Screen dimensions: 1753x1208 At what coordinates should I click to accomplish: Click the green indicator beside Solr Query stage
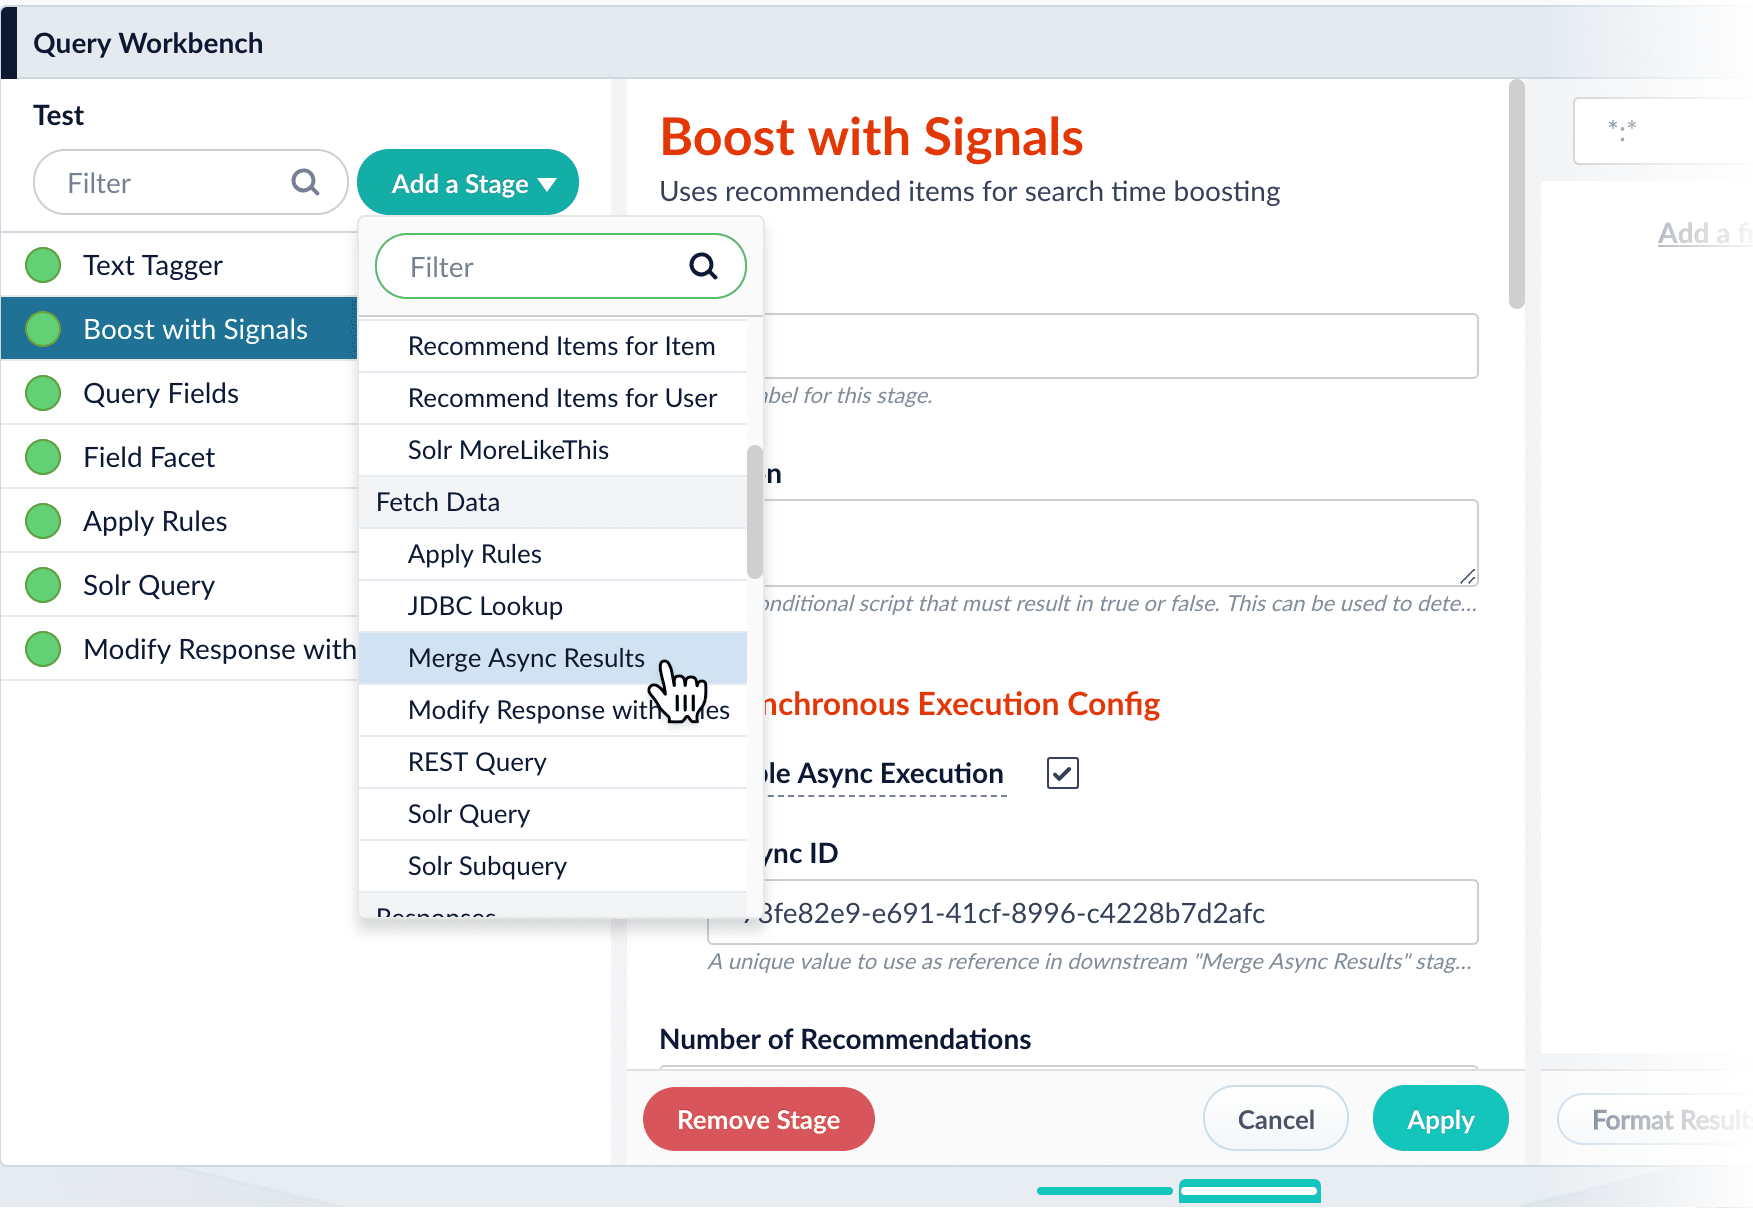click(42, 585)
